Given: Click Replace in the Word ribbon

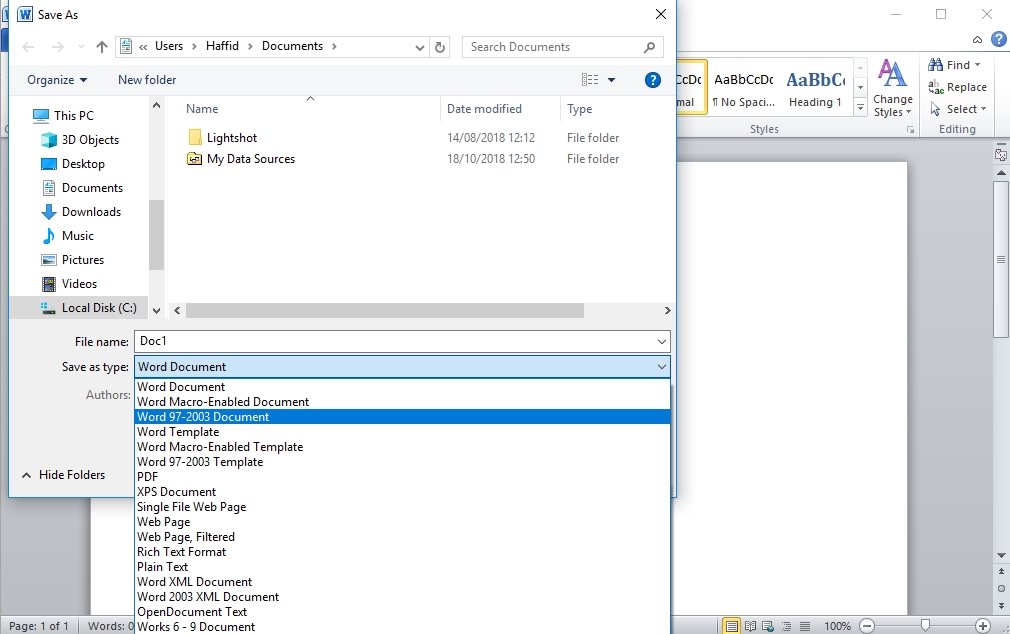Looking at the screenshot, I should 957,87.
